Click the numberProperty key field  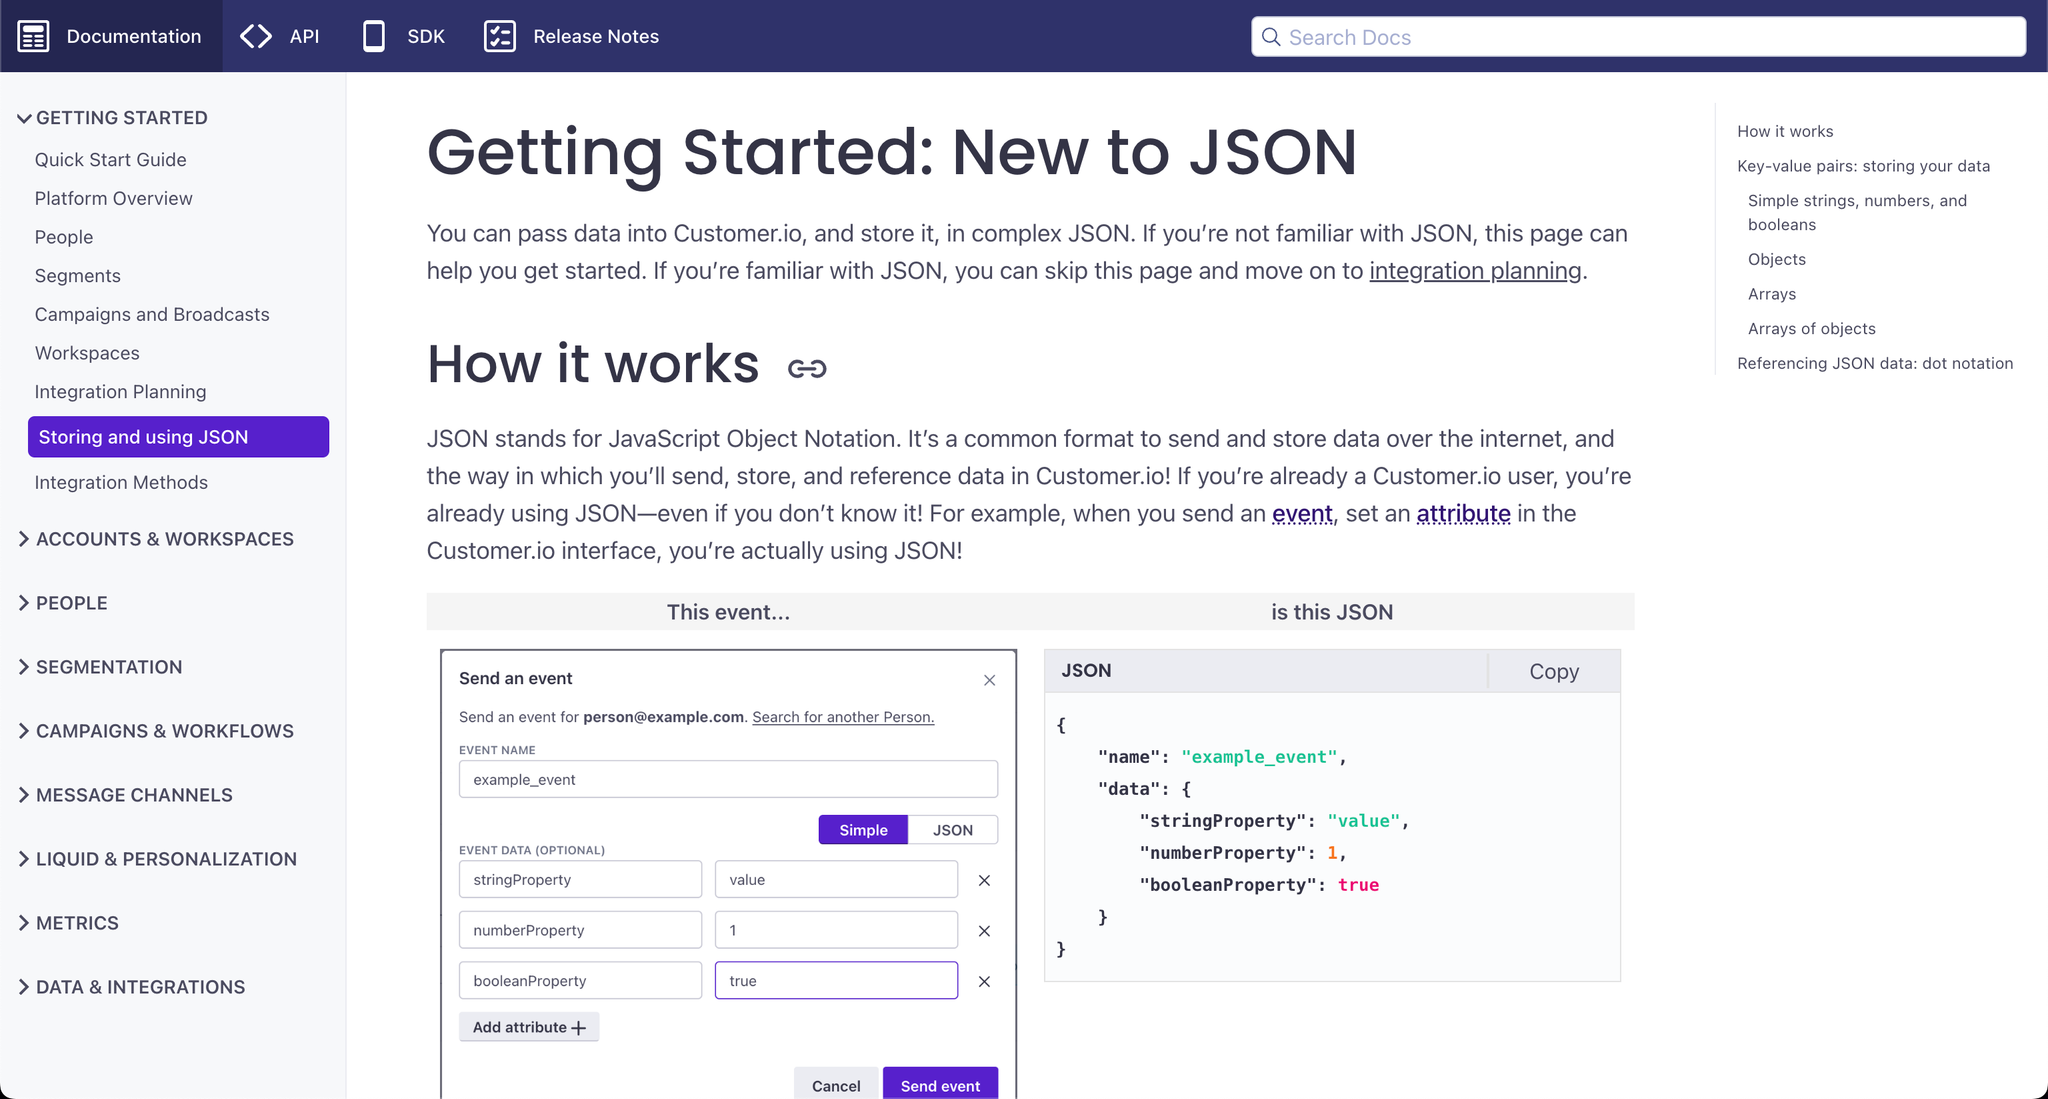580,930
